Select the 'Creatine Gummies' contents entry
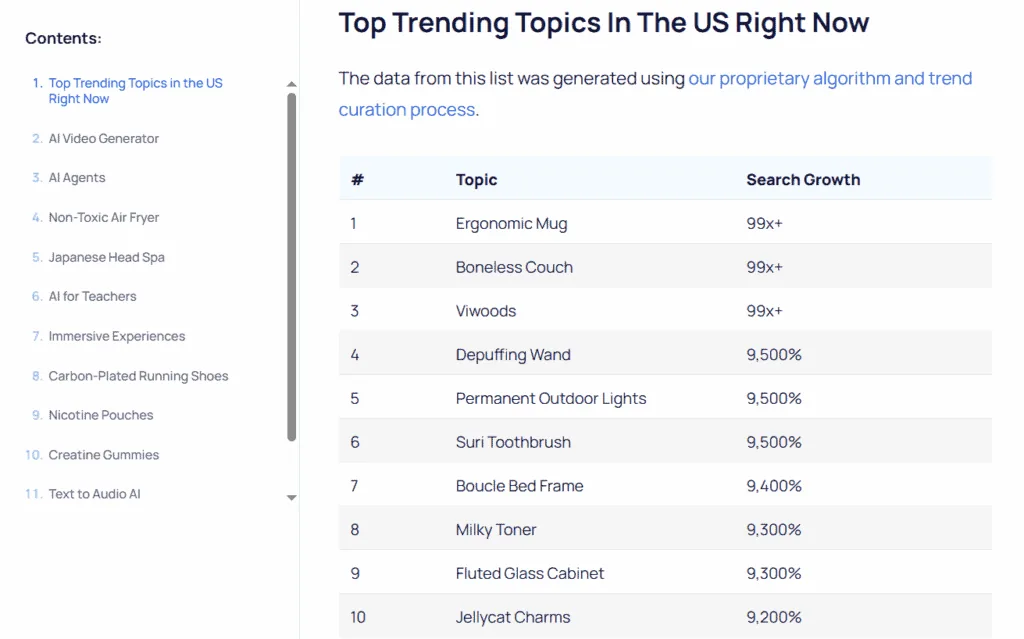This screenshot has height=639, width=1024. pos(104,454)
